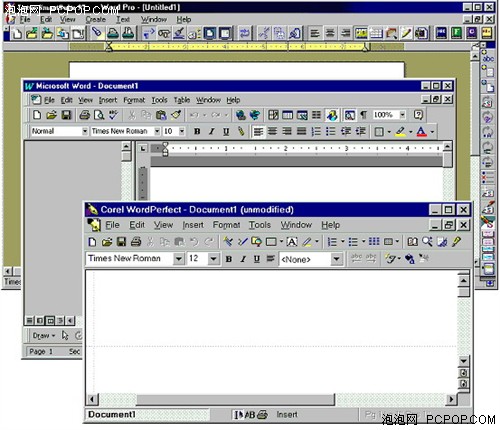Click the Save disk icon in Microsoft Word
Viewport: 500px width, 430px height.
tap(67, 115)
